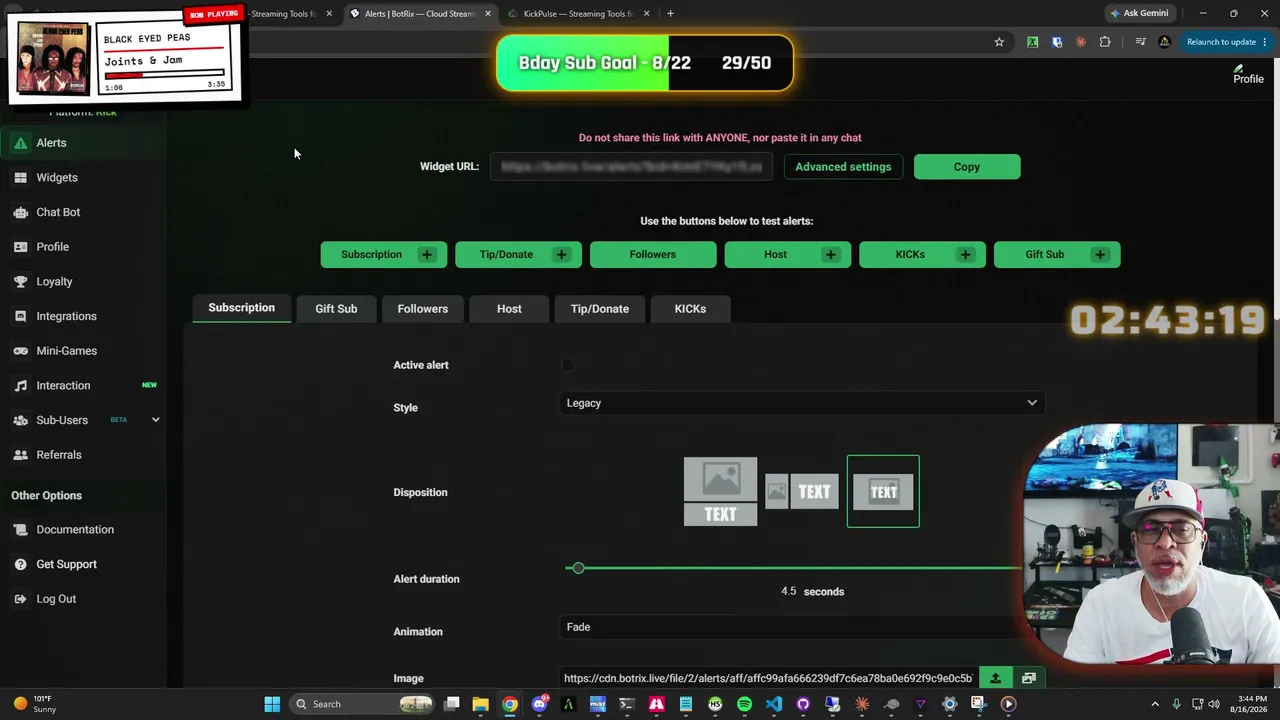Image resolution: width=1280 pixels, height=720 pixels.
Task: Open the Animation dropdown showing Fade
Action: [802, 627]
